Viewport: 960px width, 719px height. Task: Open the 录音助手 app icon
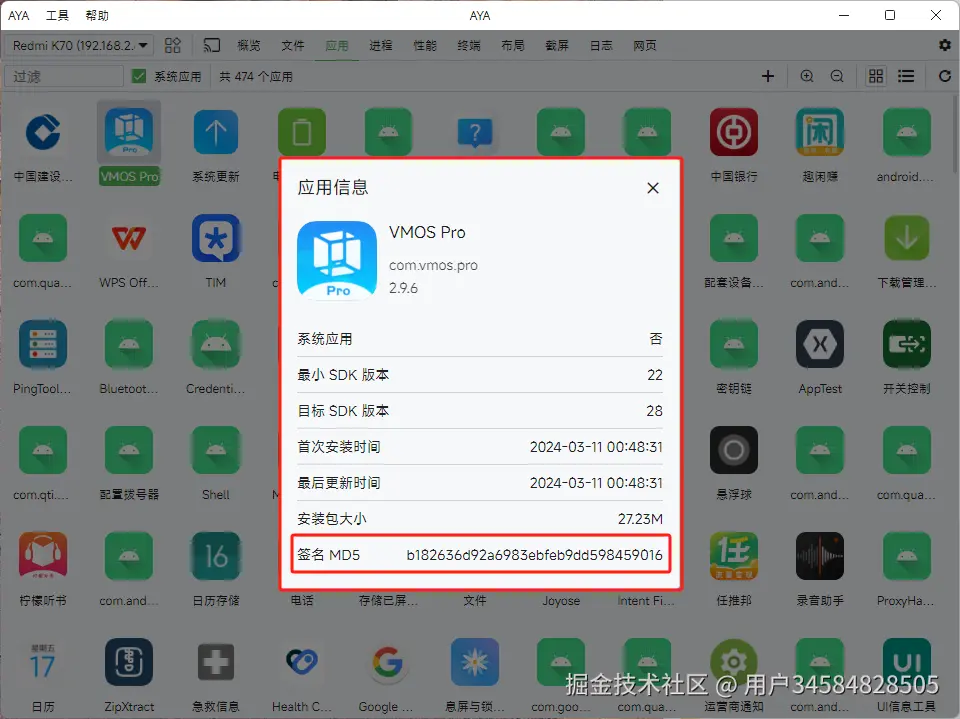(820, 556)
